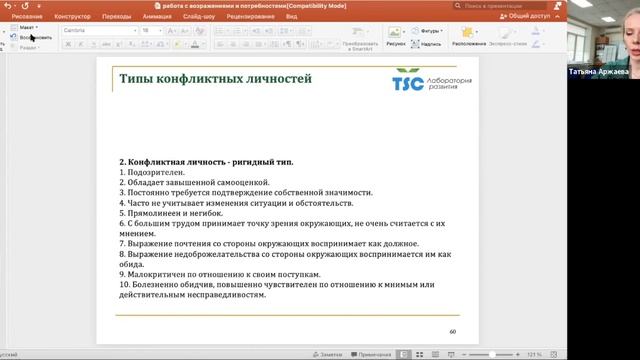The width and height of the screenshot is (640, 360).
Task: Open the user account icon
Action: pyautogui.click(x=558, y=6)
